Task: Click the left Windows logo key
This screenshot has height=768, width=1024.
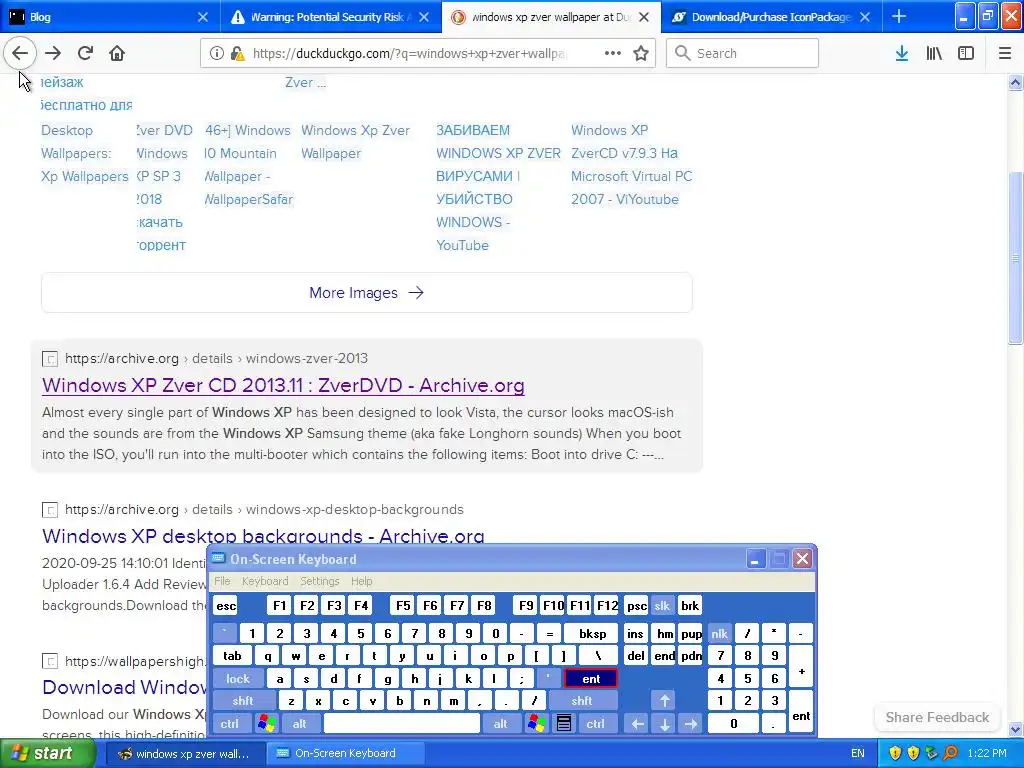Action: (x=266, y=724)
